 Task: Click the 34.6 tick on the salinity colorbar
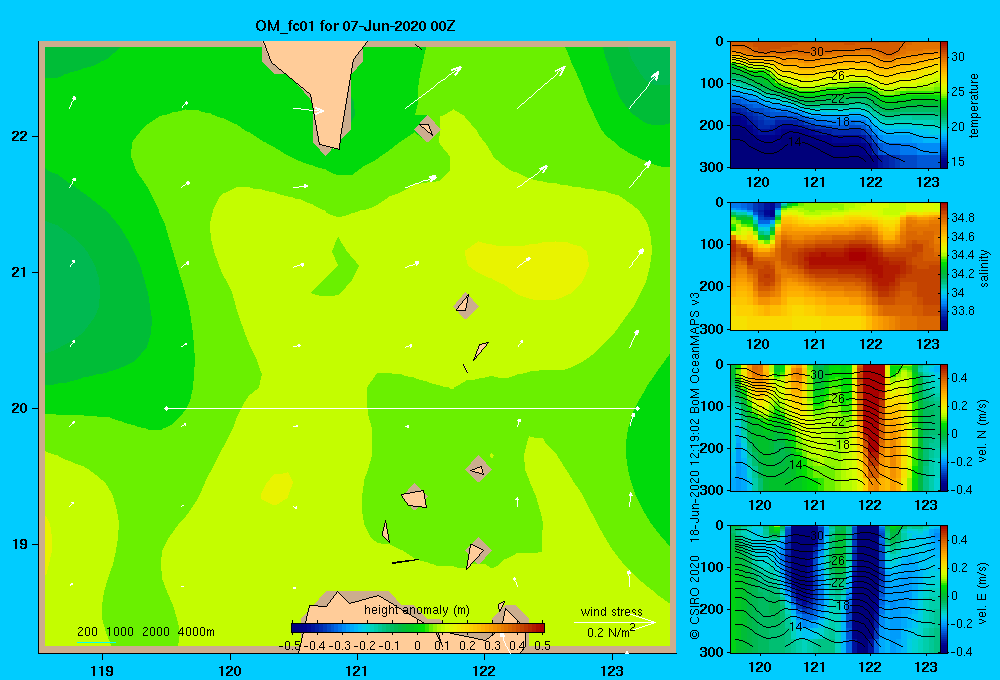963,237
